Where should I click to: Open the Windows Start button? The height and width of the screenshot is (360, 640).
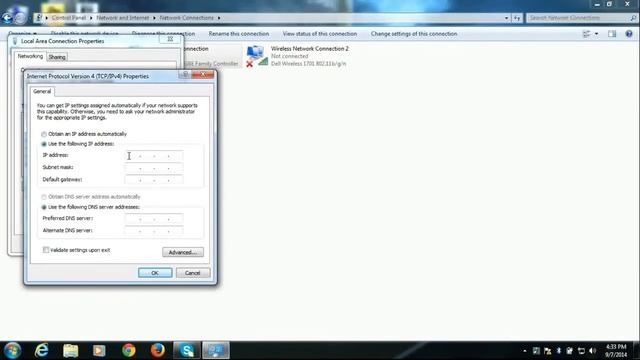pyautogui.click(x=13, y=351)
